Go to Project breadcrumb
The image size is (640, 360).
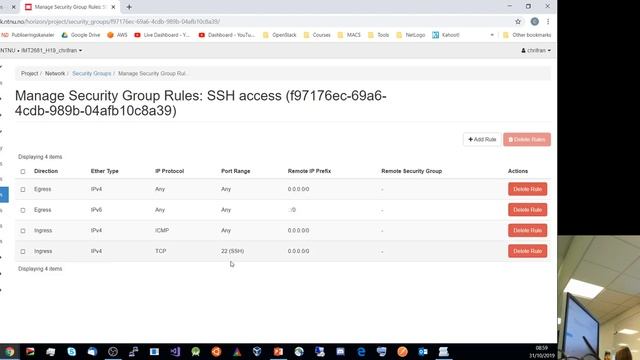tap(29, 73)
